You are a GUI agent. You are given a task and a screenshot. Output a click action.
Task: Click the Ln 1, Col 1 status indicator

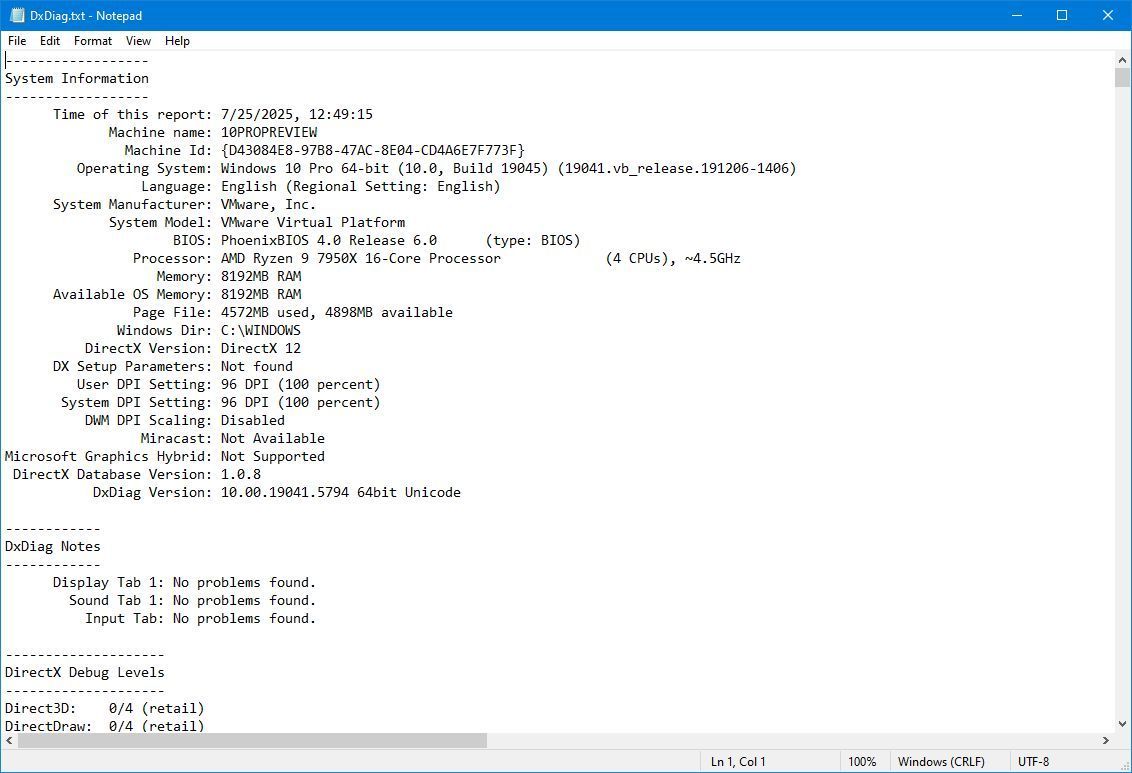pyautogui.click(x=738, y=762)
